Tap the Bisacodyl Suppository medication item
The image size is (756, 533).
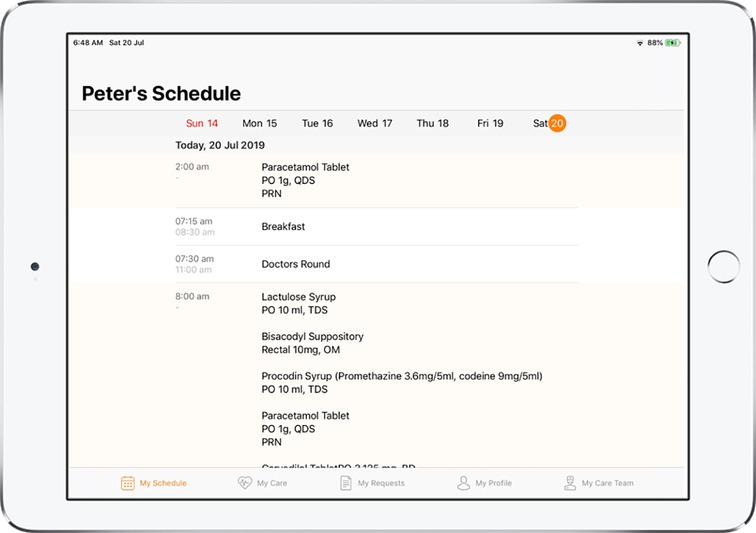(x=312, y=343)
